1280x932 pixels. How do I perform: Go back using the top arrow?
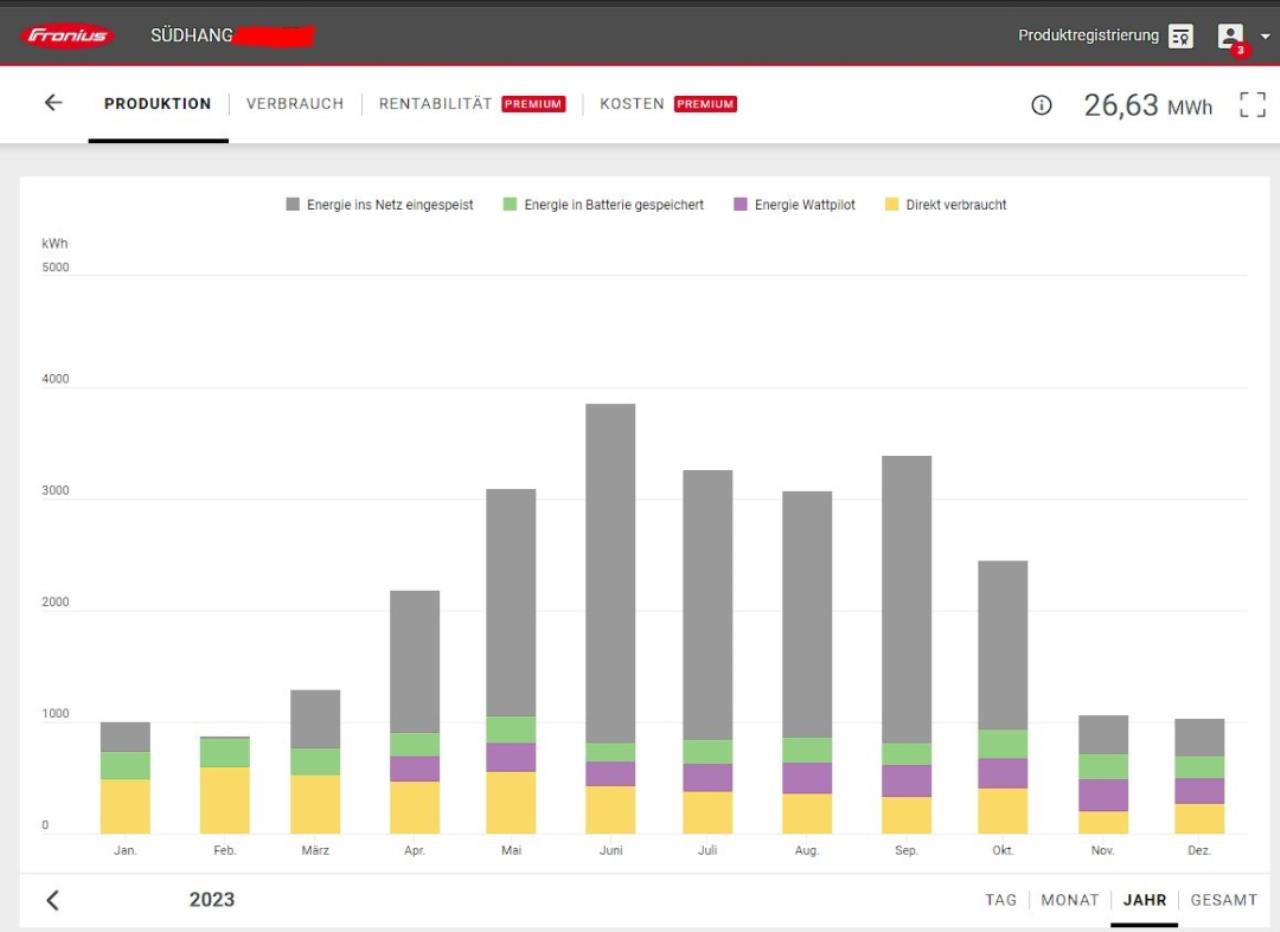53,103
